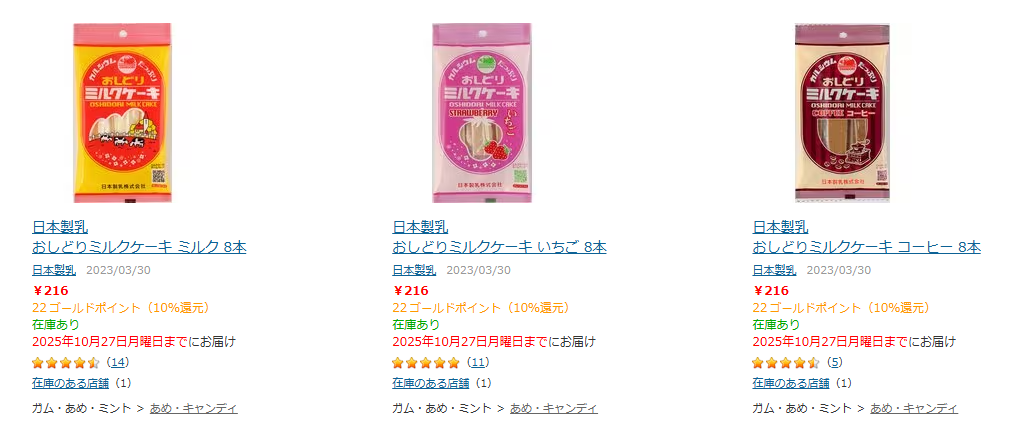The height and width of the screenshot is (434, 1015).
Task: Click the five-star rating of the Strawberry product
Action: [x=426, y=362]
